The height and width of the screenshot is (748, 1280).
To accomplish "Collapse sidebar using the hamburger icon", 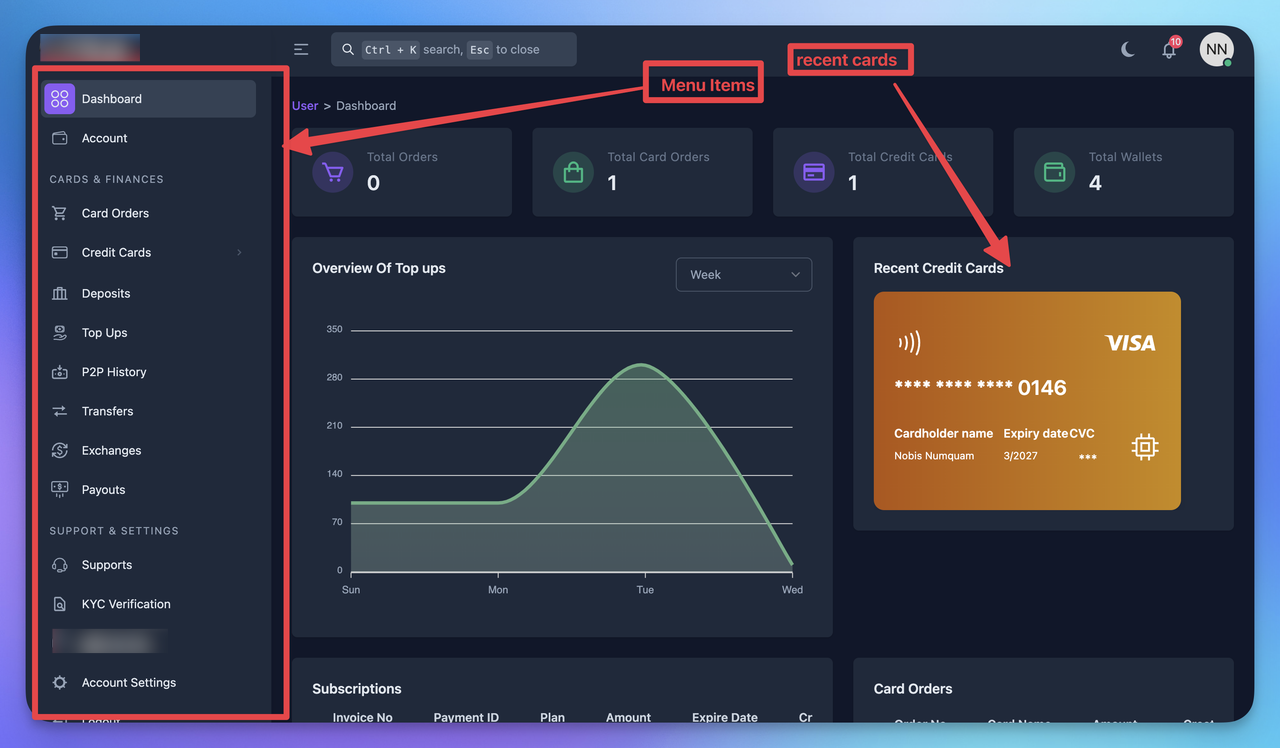I will point(301,49).
